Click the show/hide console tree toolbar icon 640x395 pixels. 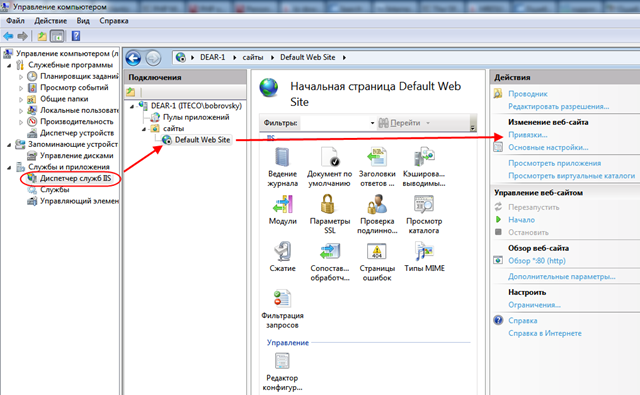click(57, 36)
